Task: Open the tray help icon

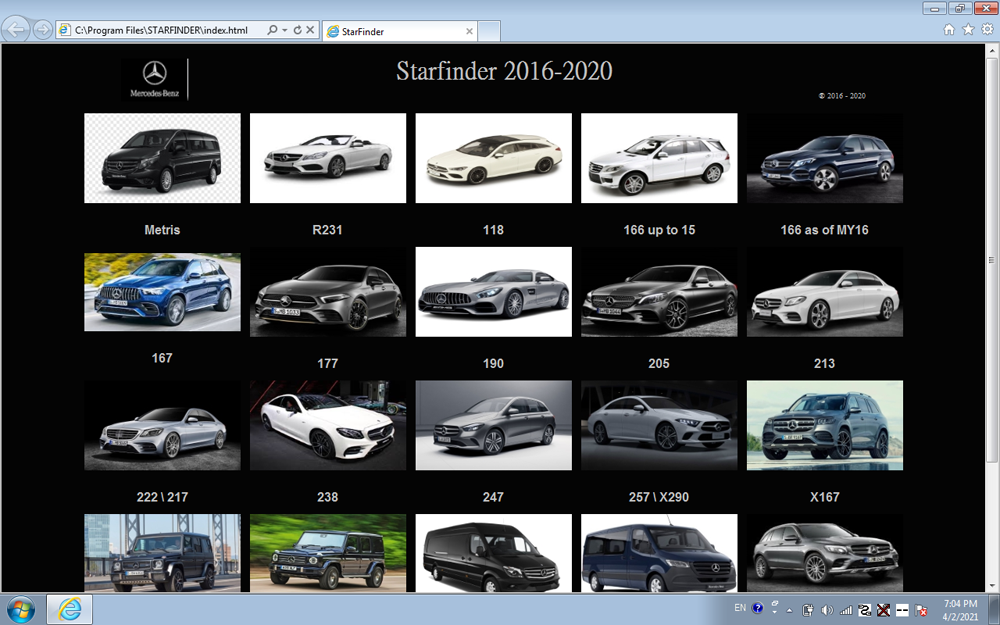Action: [757, 608]
